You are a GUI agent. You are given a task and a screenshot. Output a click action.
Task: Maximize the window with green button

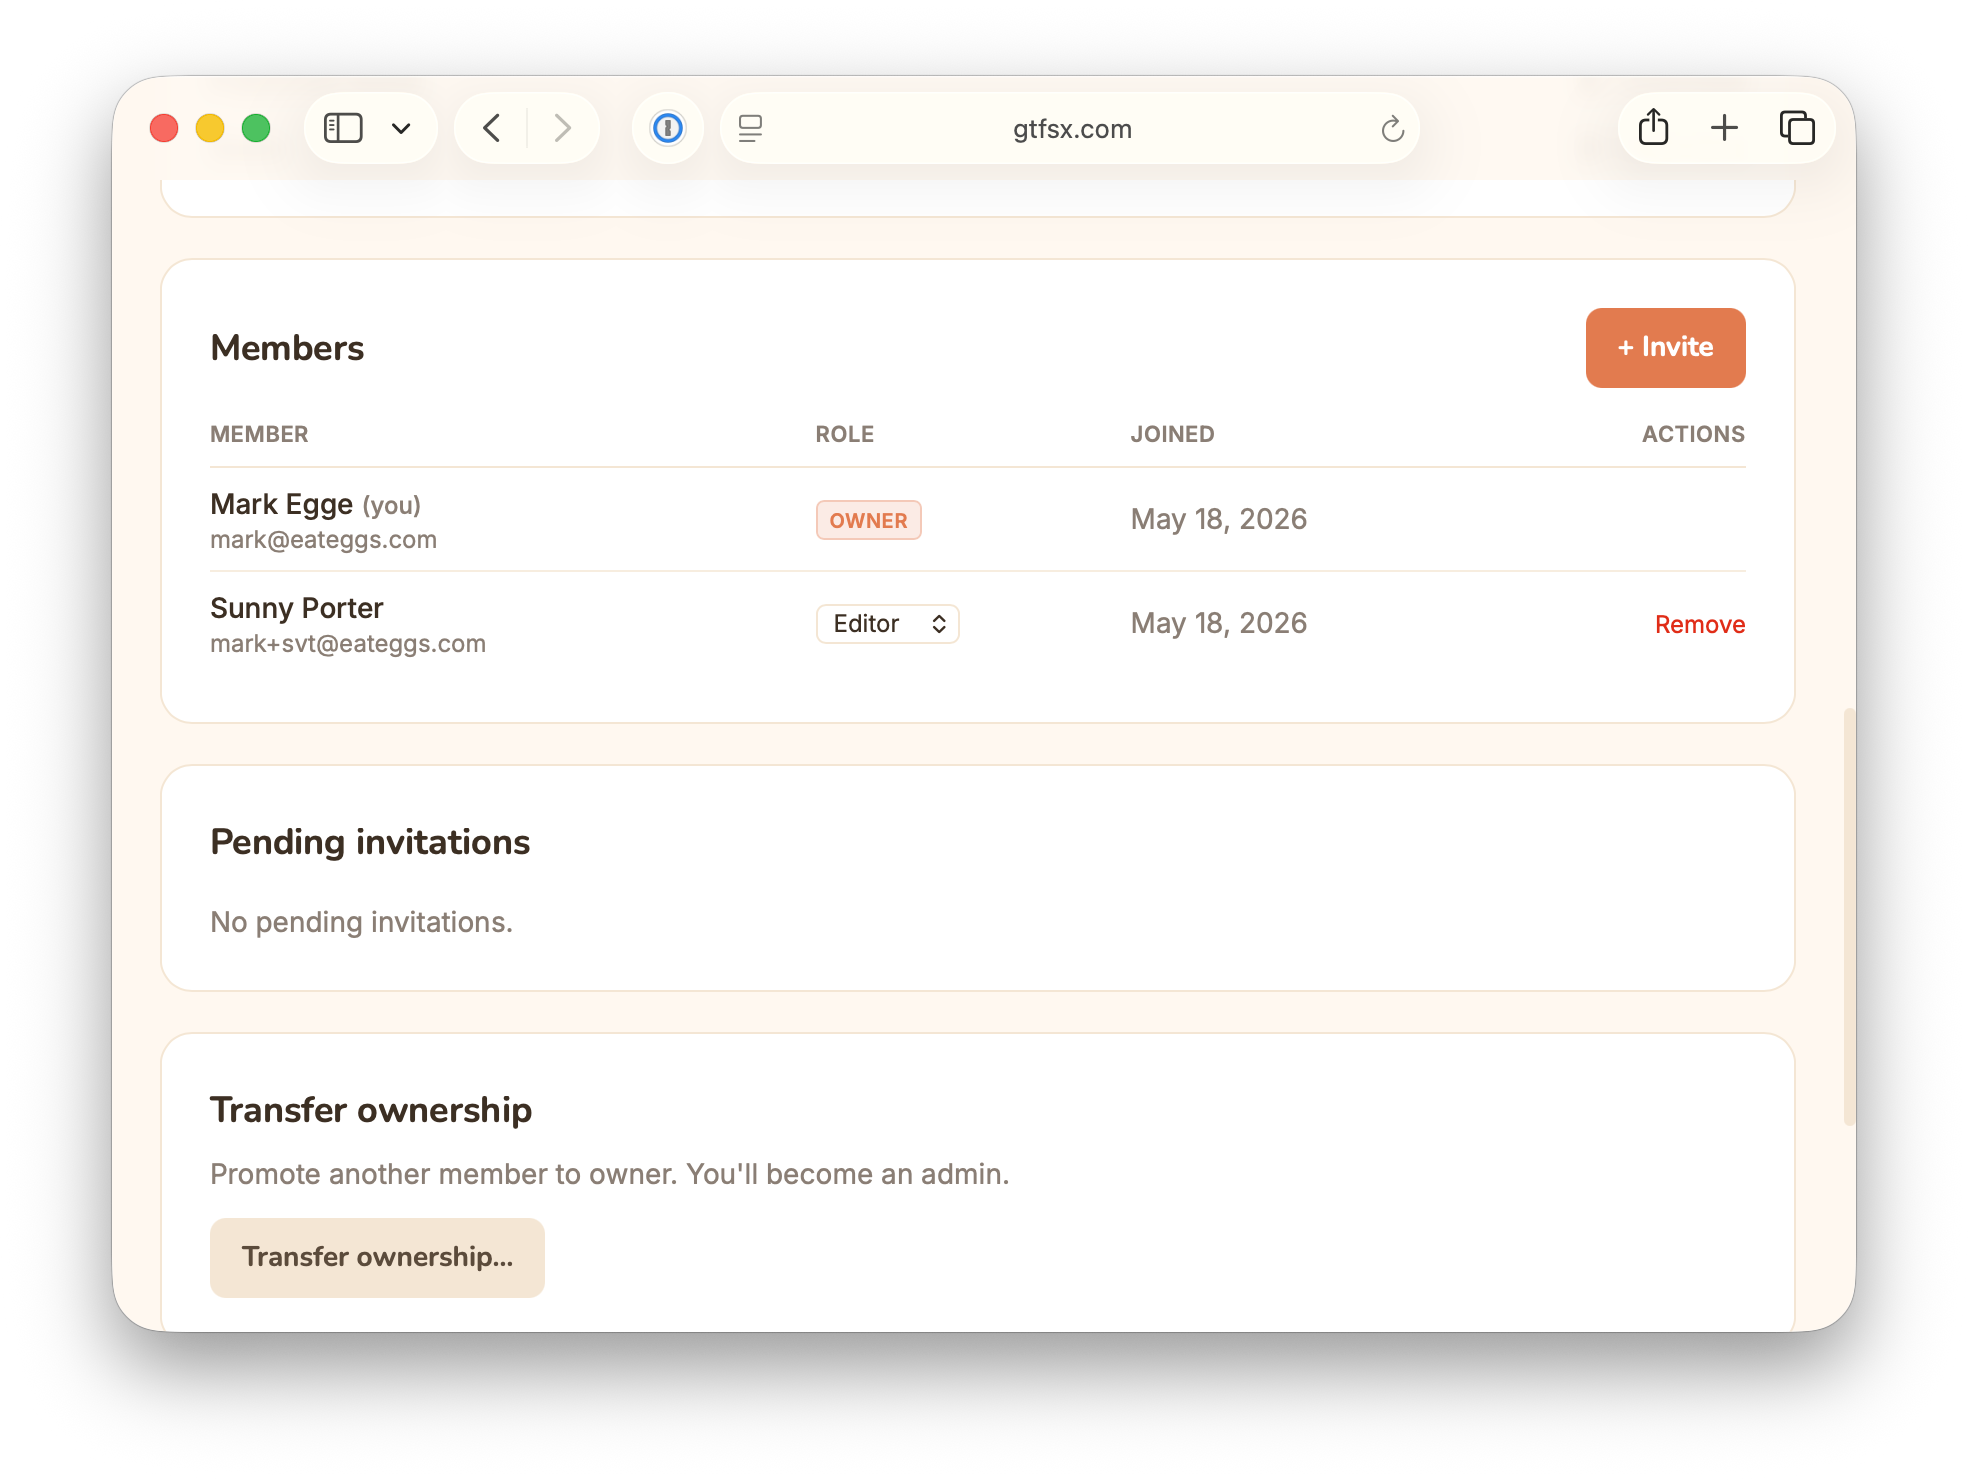(x=256, y=128)
